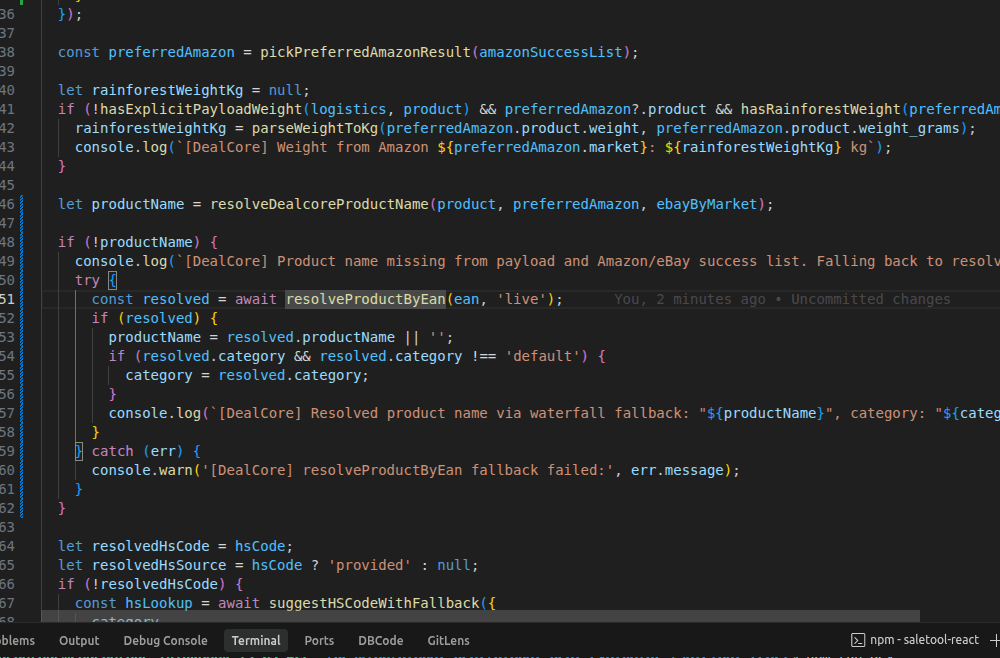Click the try keyword on line 50
This screenshot has height=658, width=1000.
coord(87,280)
